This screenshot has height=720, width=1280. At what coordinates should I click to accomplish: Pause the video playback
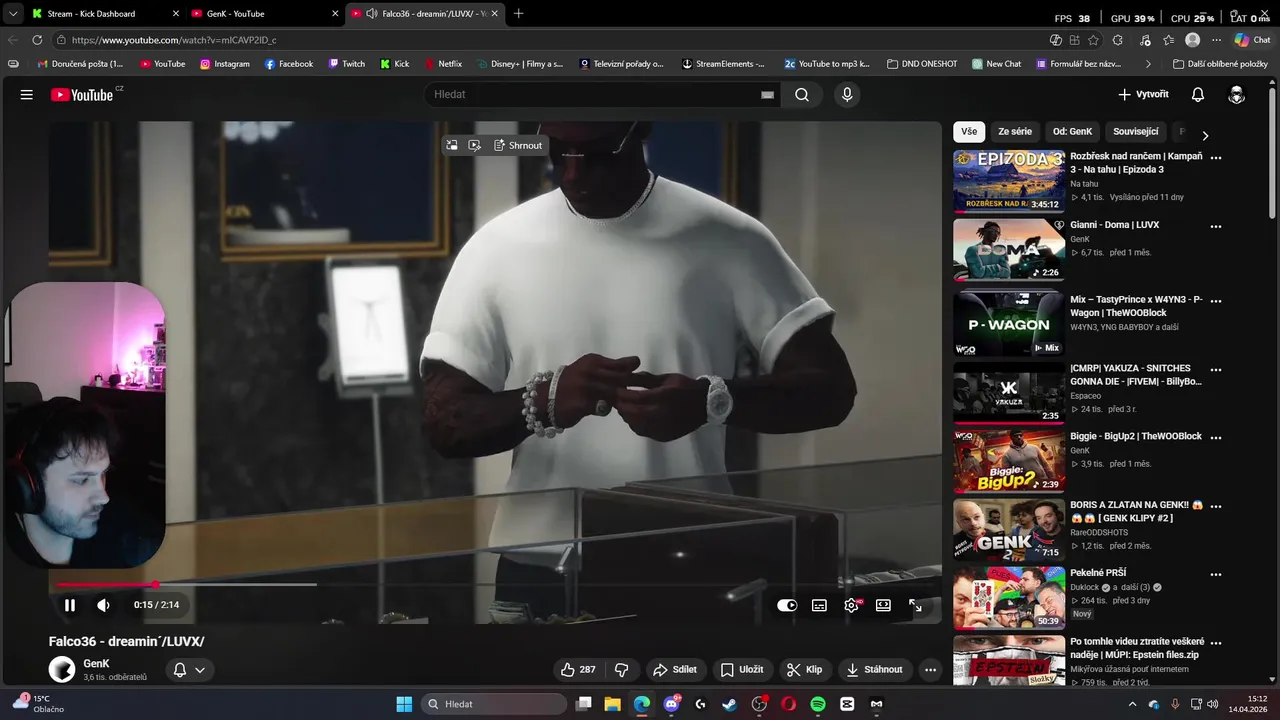(70, 605)
